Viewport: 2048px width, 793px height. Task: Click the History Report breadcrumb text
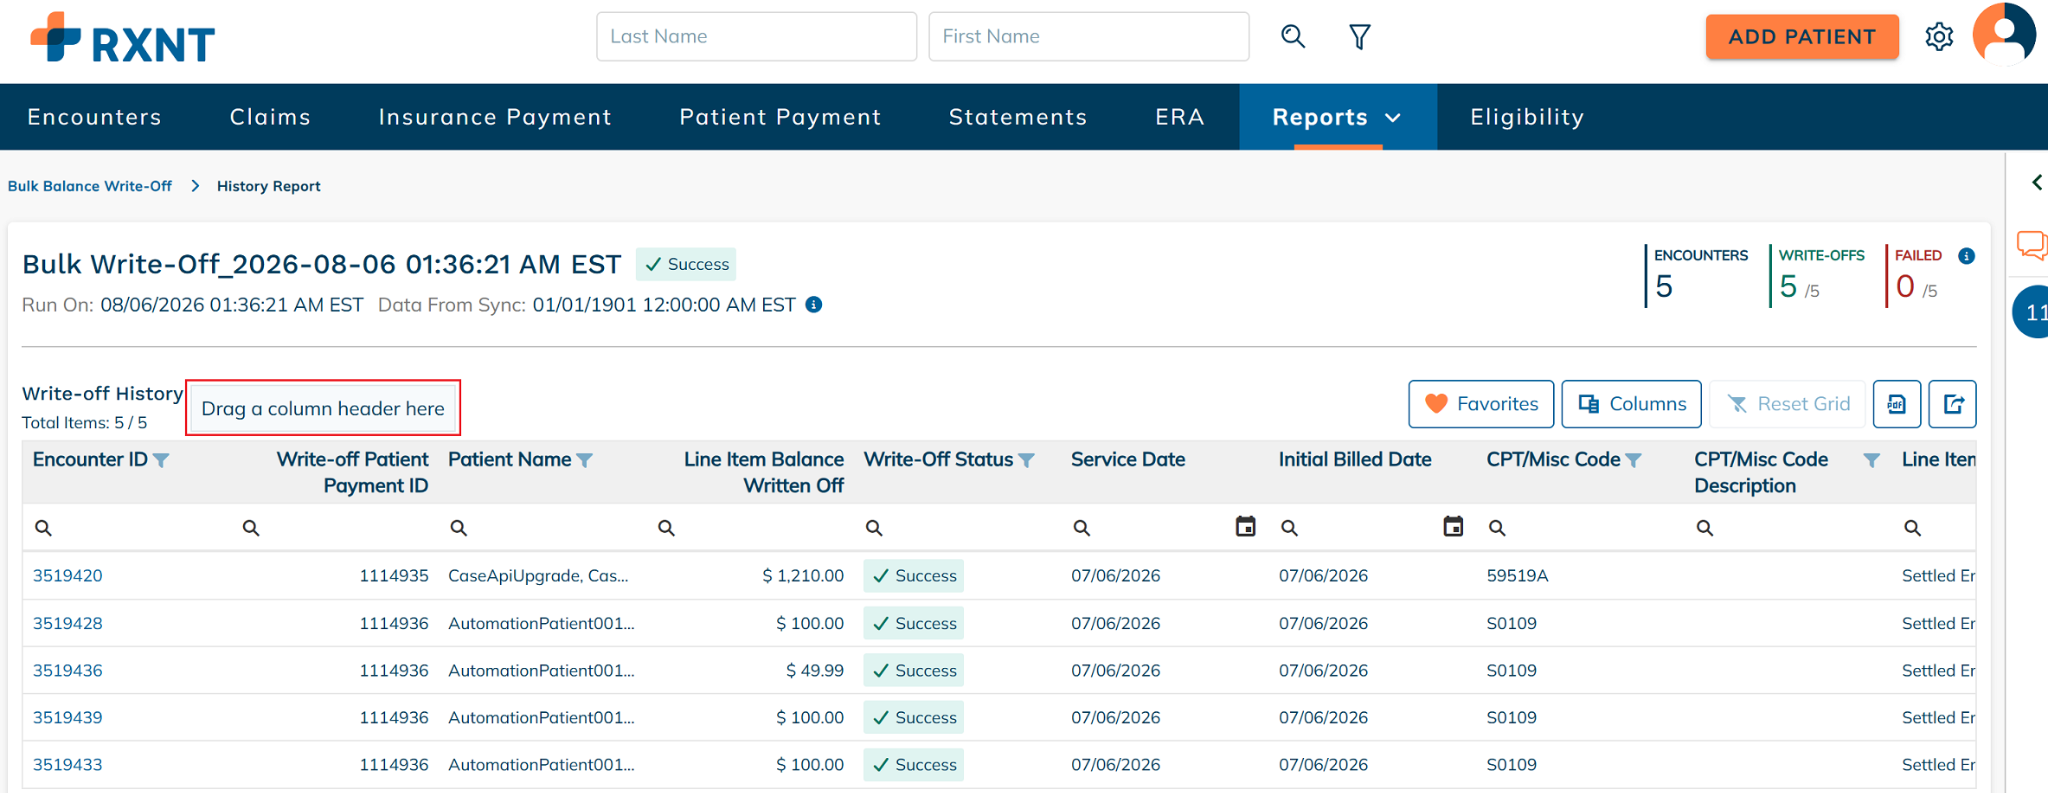269,186
